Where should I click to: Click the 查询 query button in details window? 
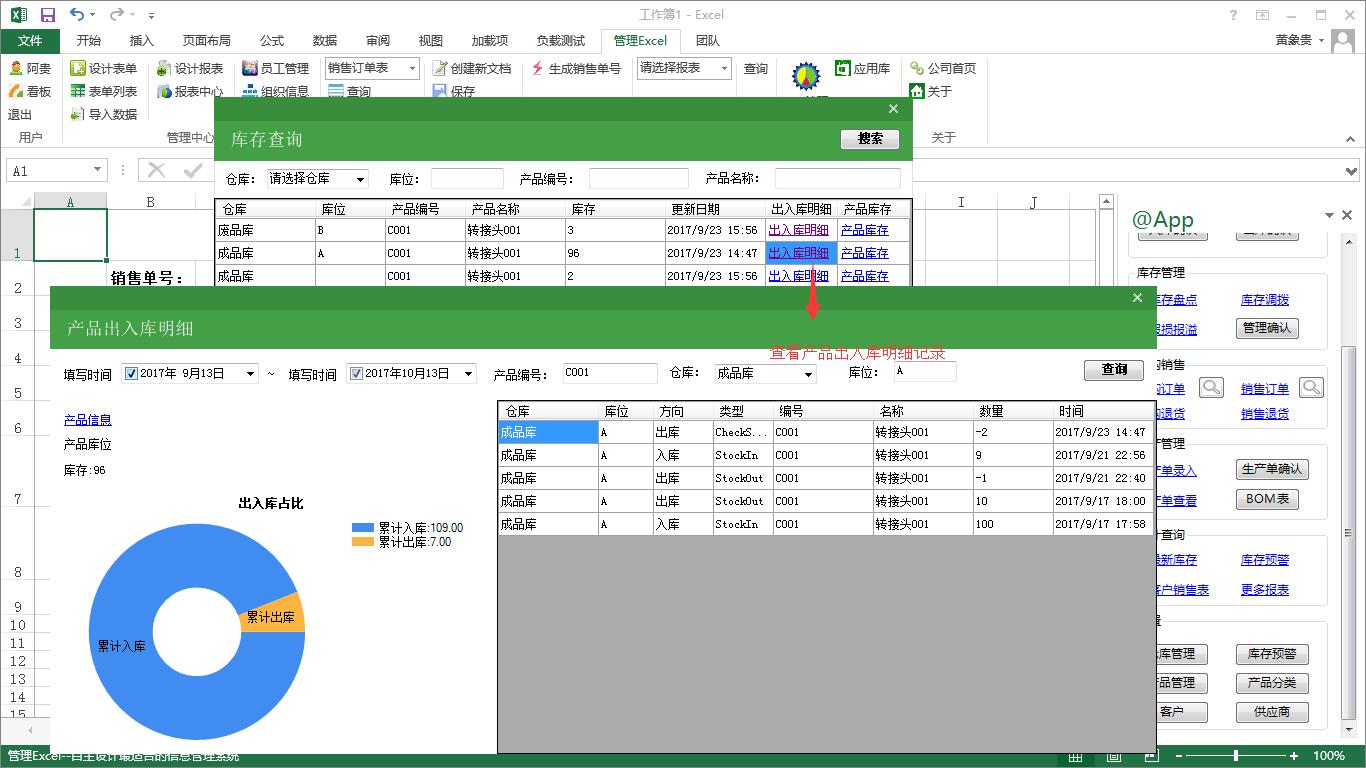1114,370
